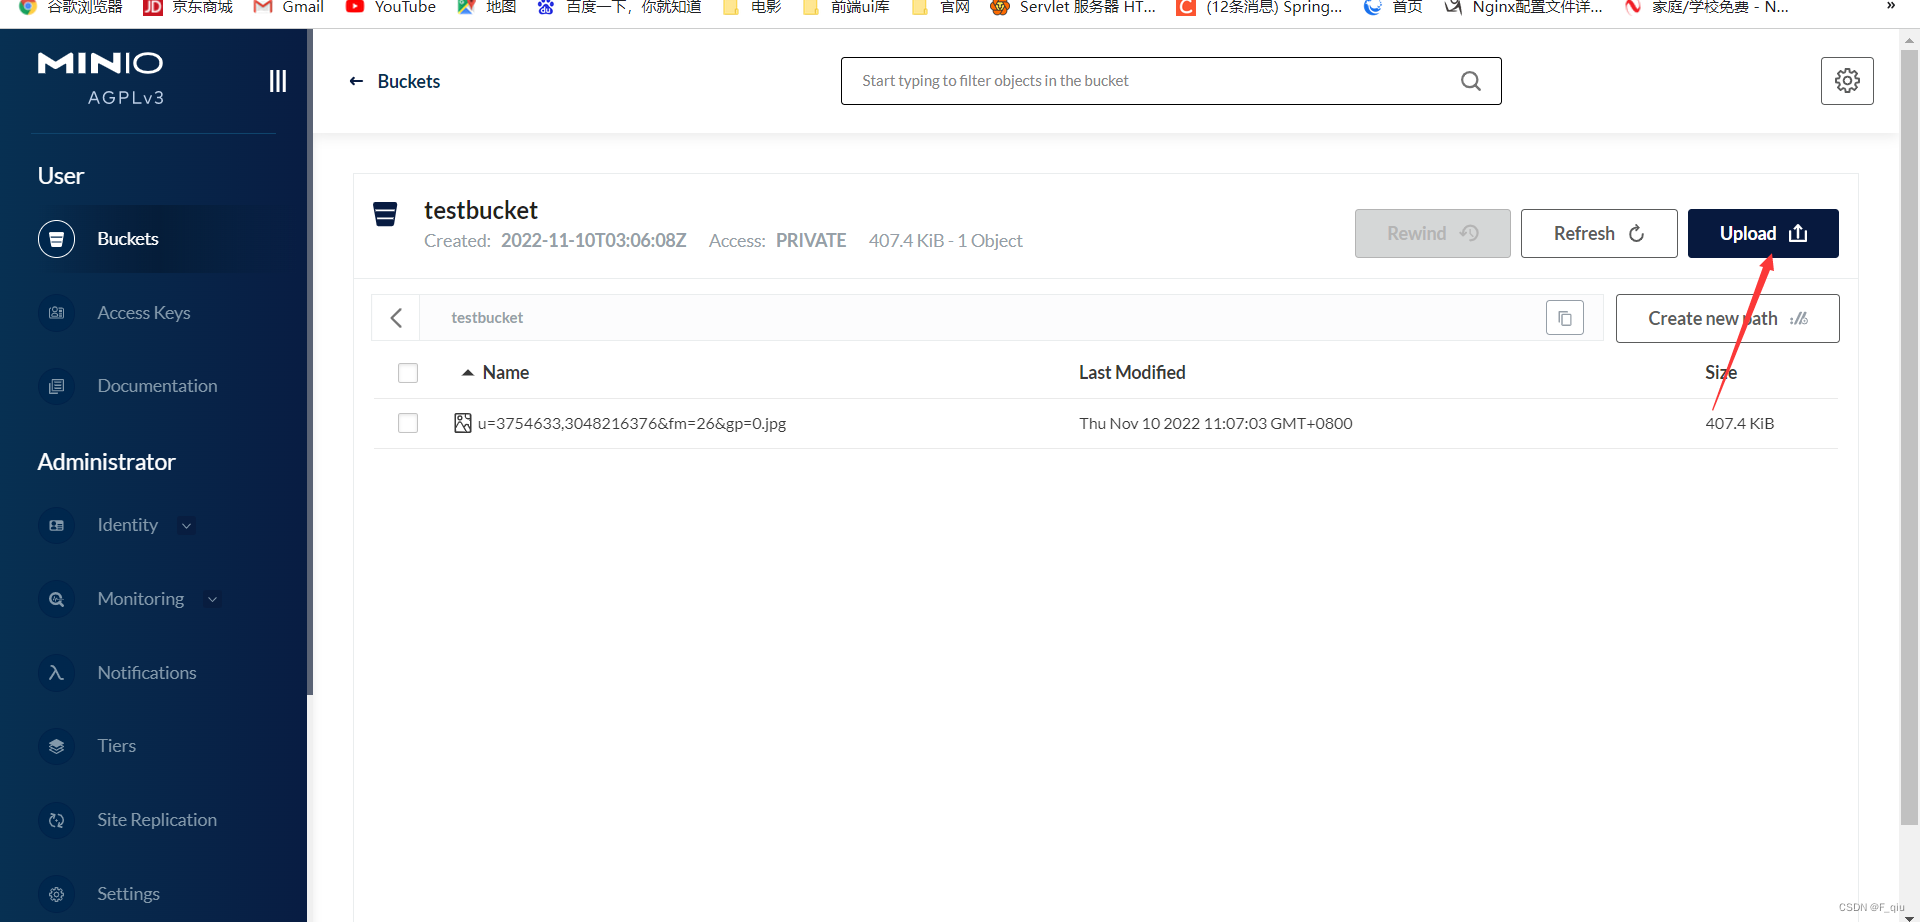Select the Buckets sidebar icon
Viewport: 1920px width, 922px height.
click(x=56, y=238)
